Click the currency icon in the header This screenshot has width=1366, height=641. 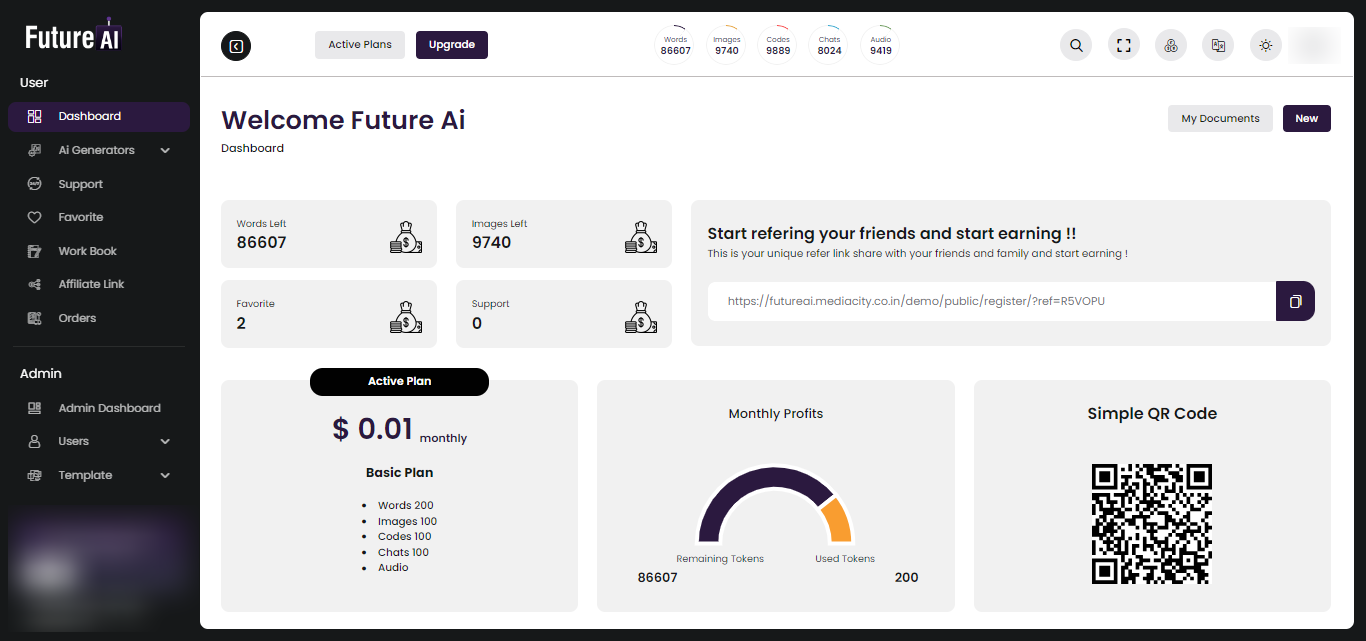coord(1170,45)
